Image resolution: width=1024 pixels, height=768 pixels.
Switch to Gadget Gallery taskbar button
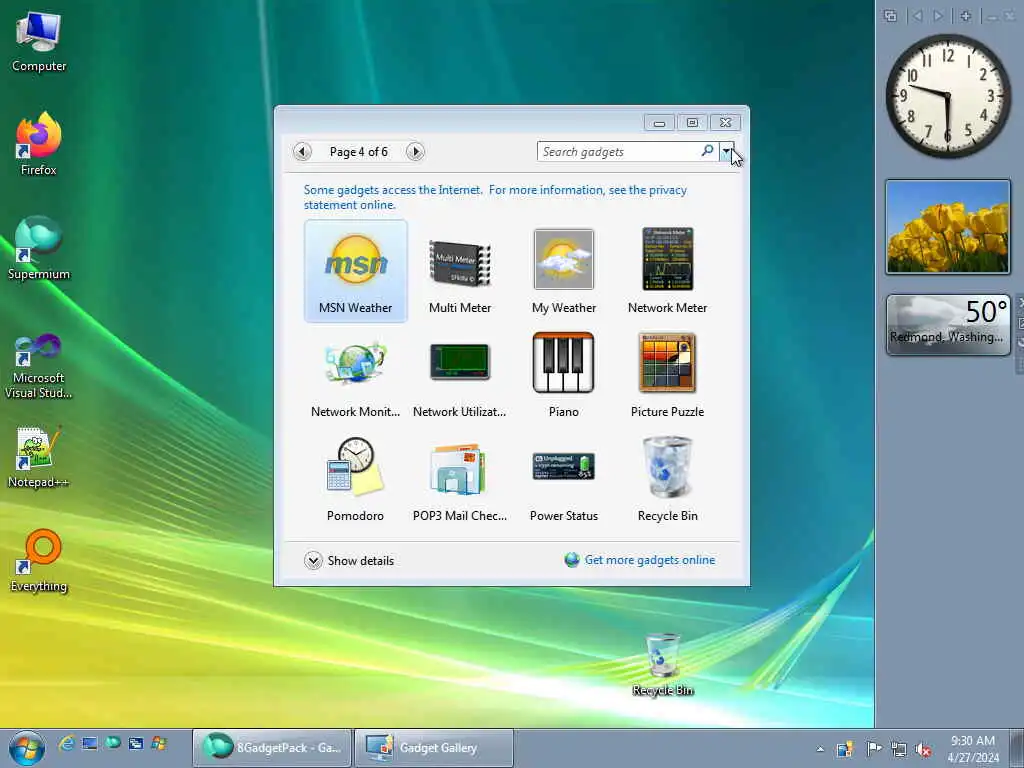(434, 748)
